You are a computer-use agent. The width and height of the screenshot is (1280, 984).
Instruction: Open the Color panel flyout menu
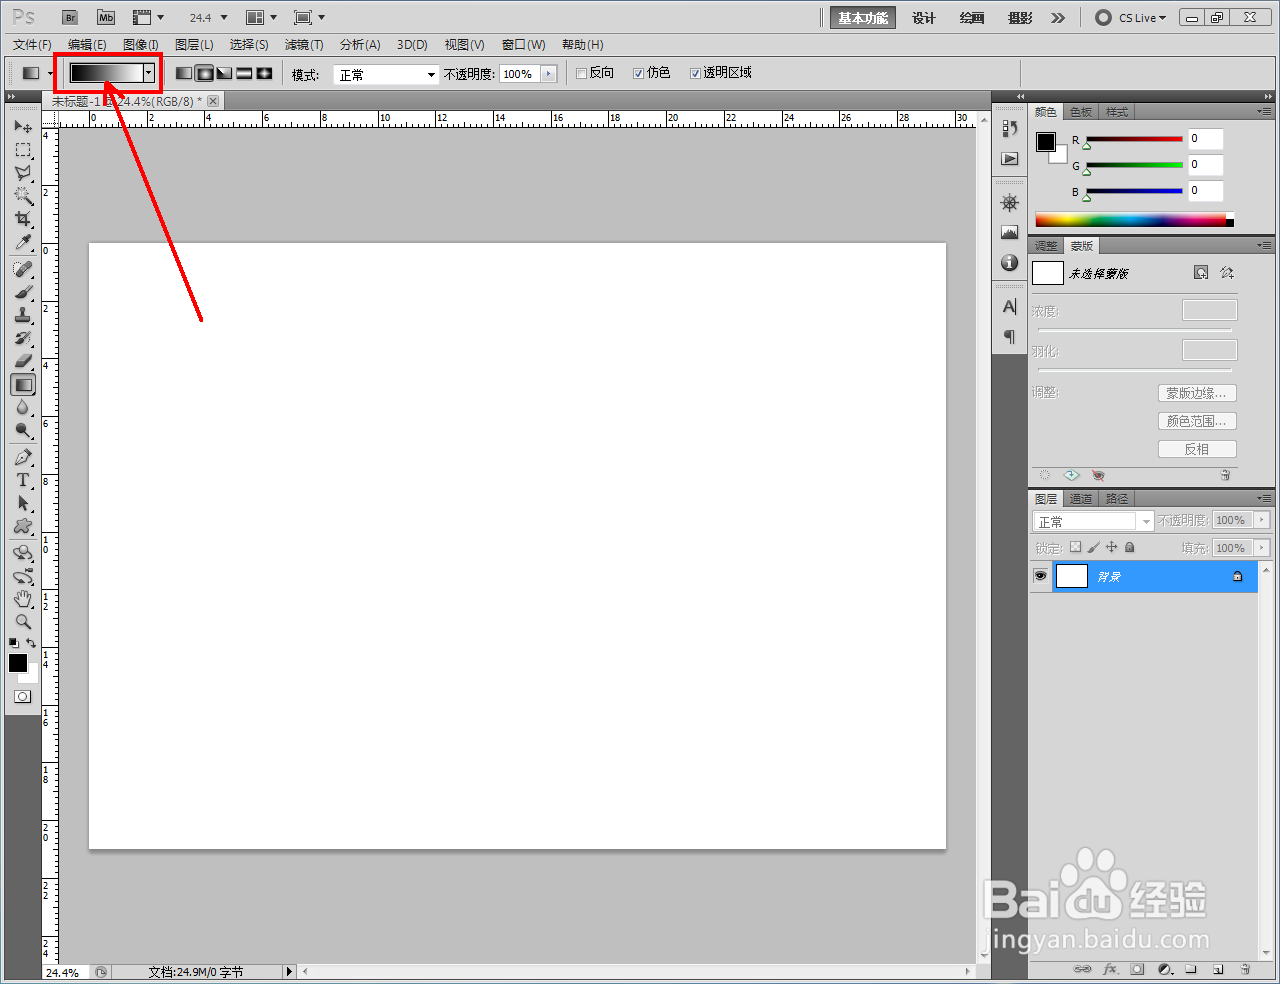pos(1264,111)
